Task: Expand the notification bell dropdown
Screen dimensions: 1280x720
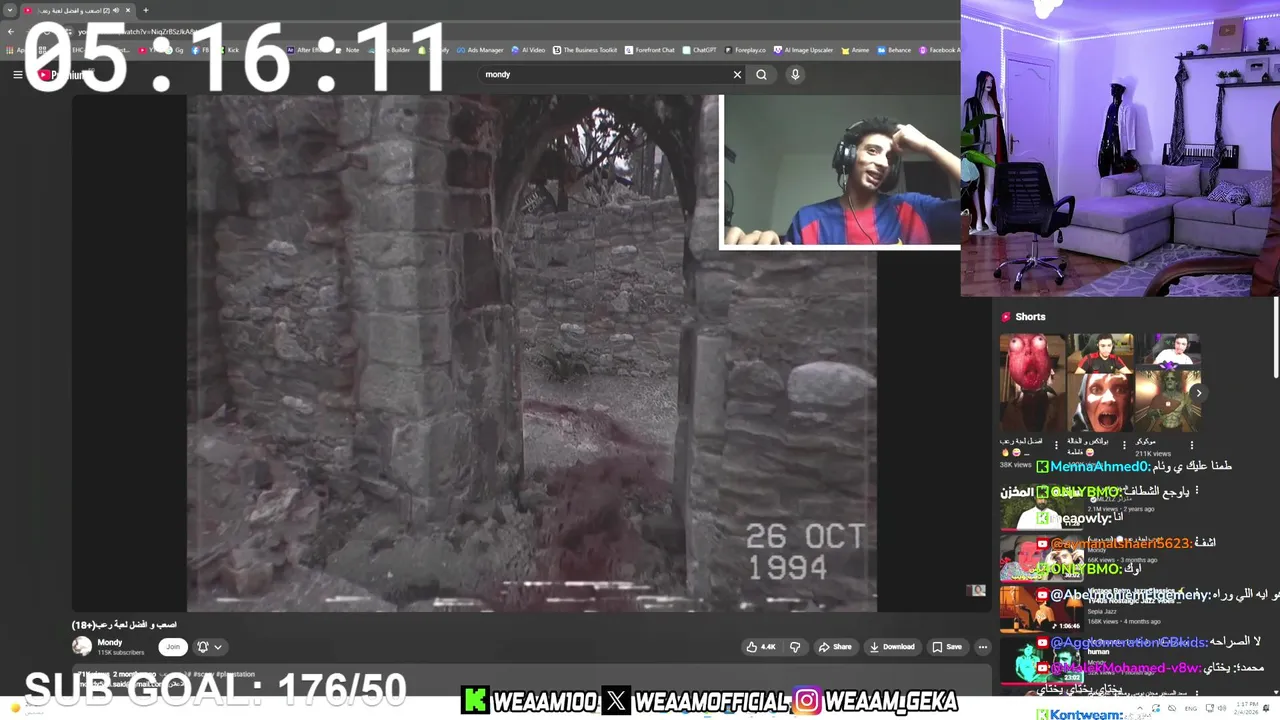Action: tap(209, 647)
